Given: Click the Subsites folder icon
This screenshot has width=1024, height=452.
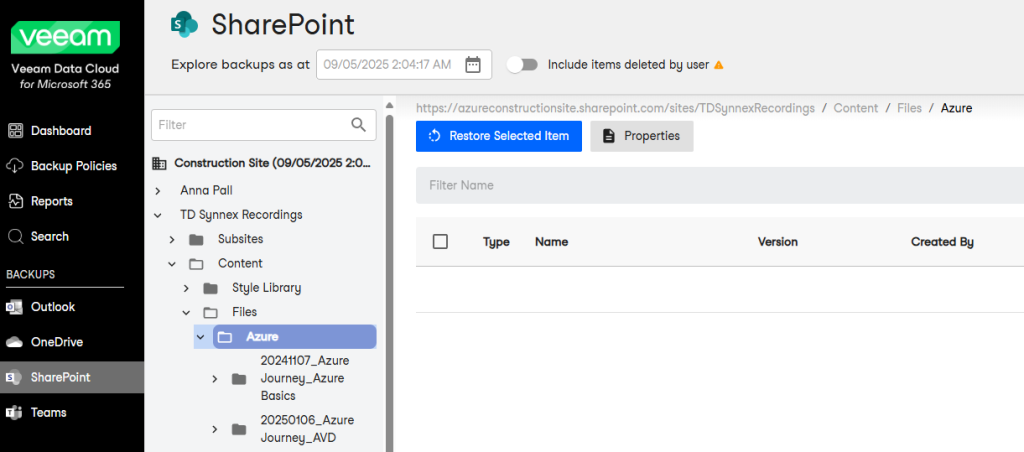Looking at the screenshot, I should coord(196,240).
